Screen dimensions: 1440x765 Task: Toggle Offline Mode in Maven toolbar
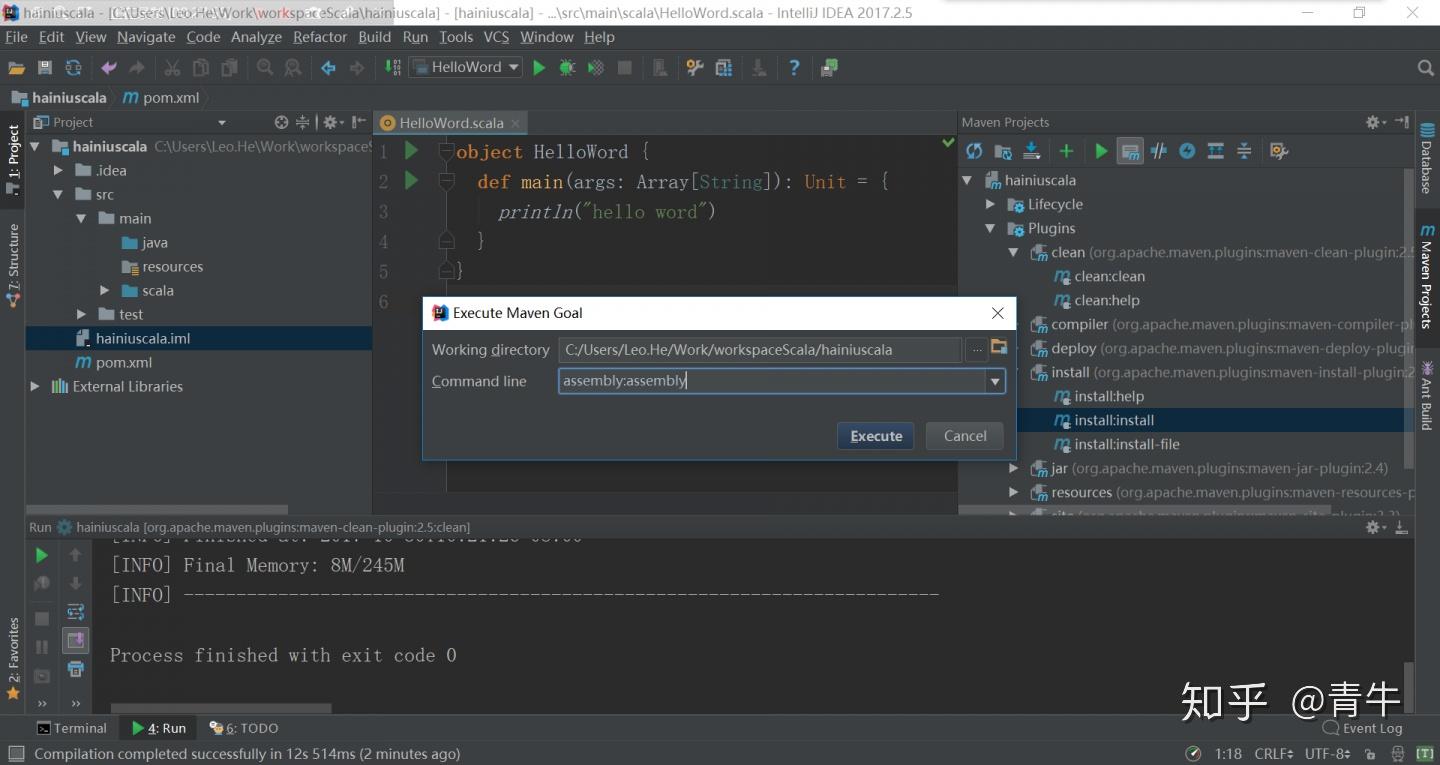(x=1159, y=151)
